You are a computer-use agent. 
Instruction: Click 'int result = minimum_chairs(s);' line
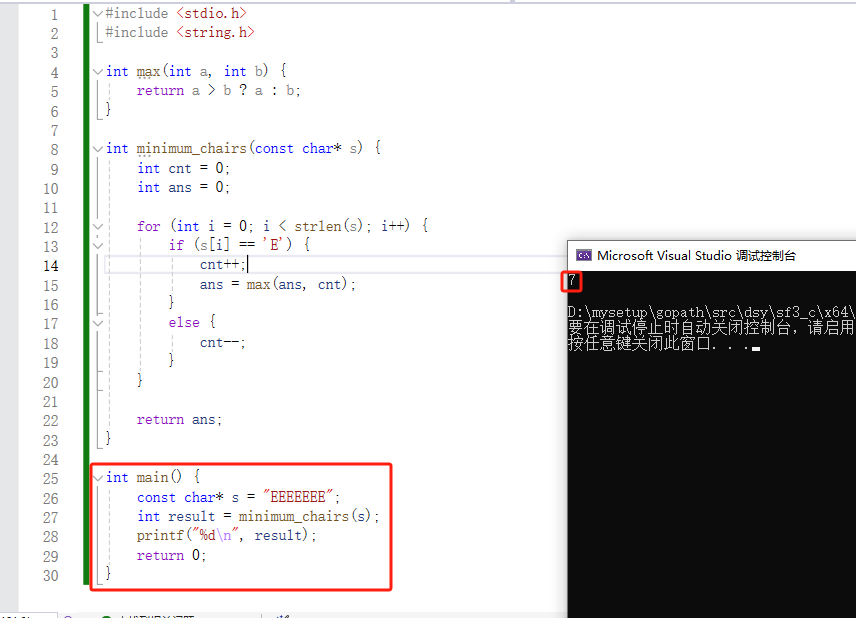click(x=258, y=516)
